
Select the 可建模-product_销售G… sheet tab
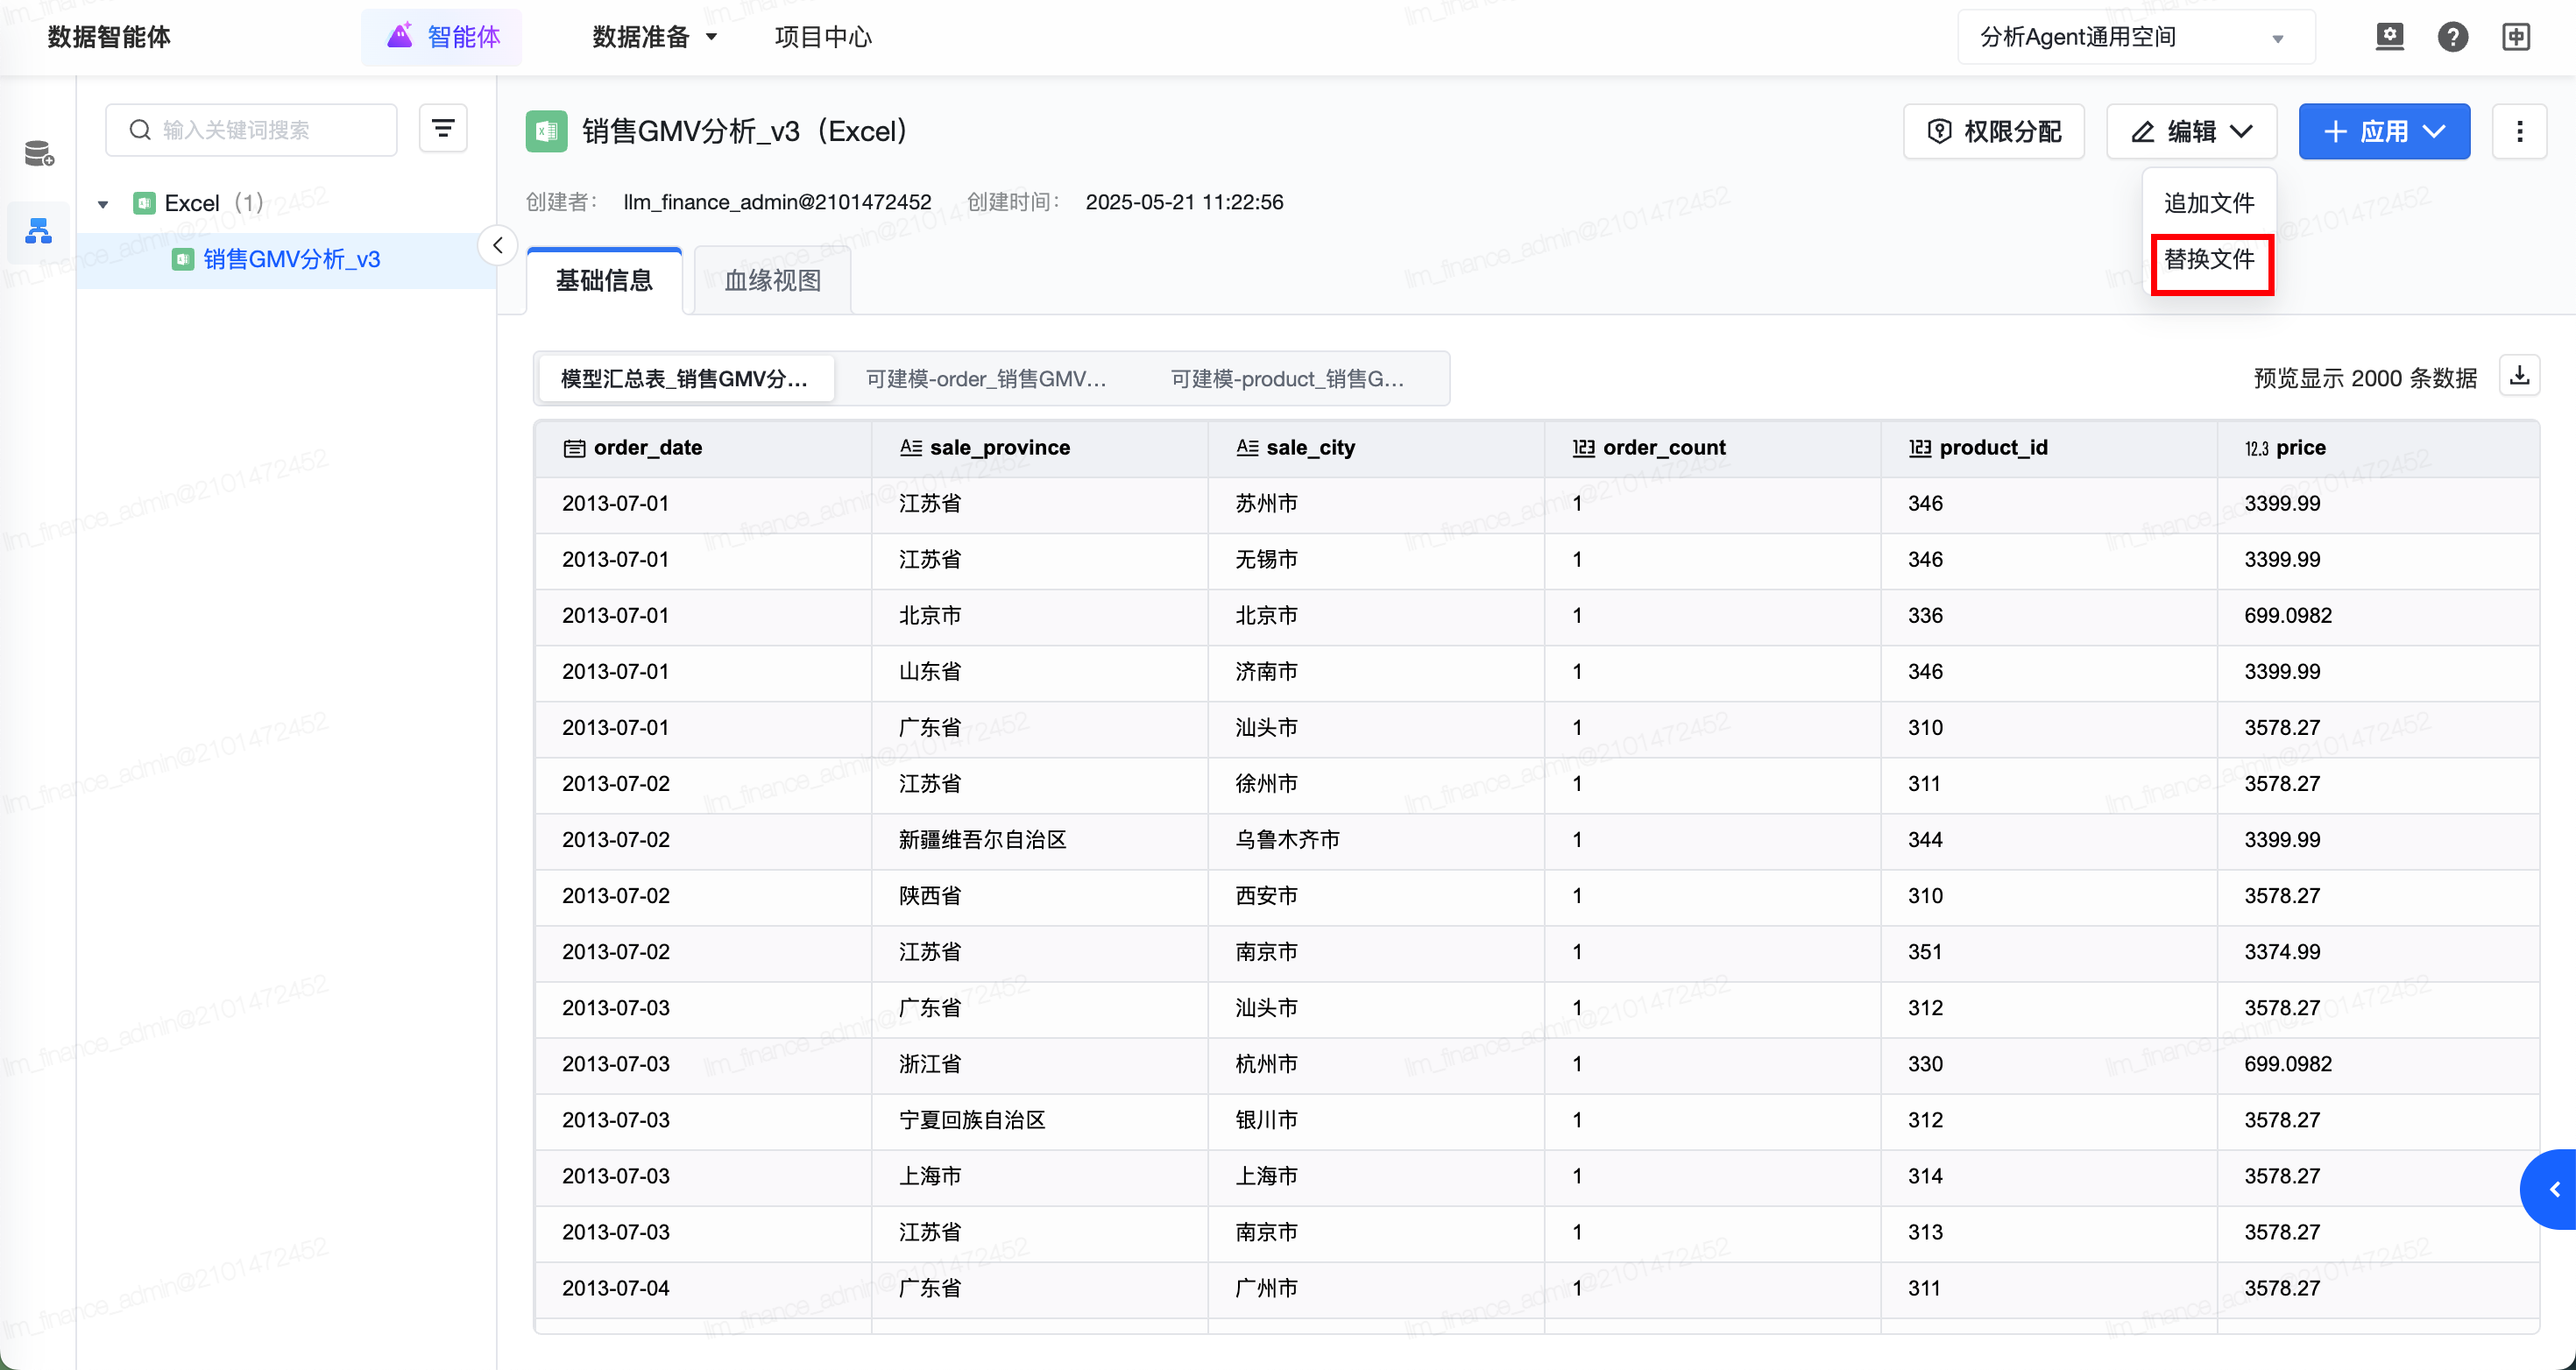pos(1288,379)
